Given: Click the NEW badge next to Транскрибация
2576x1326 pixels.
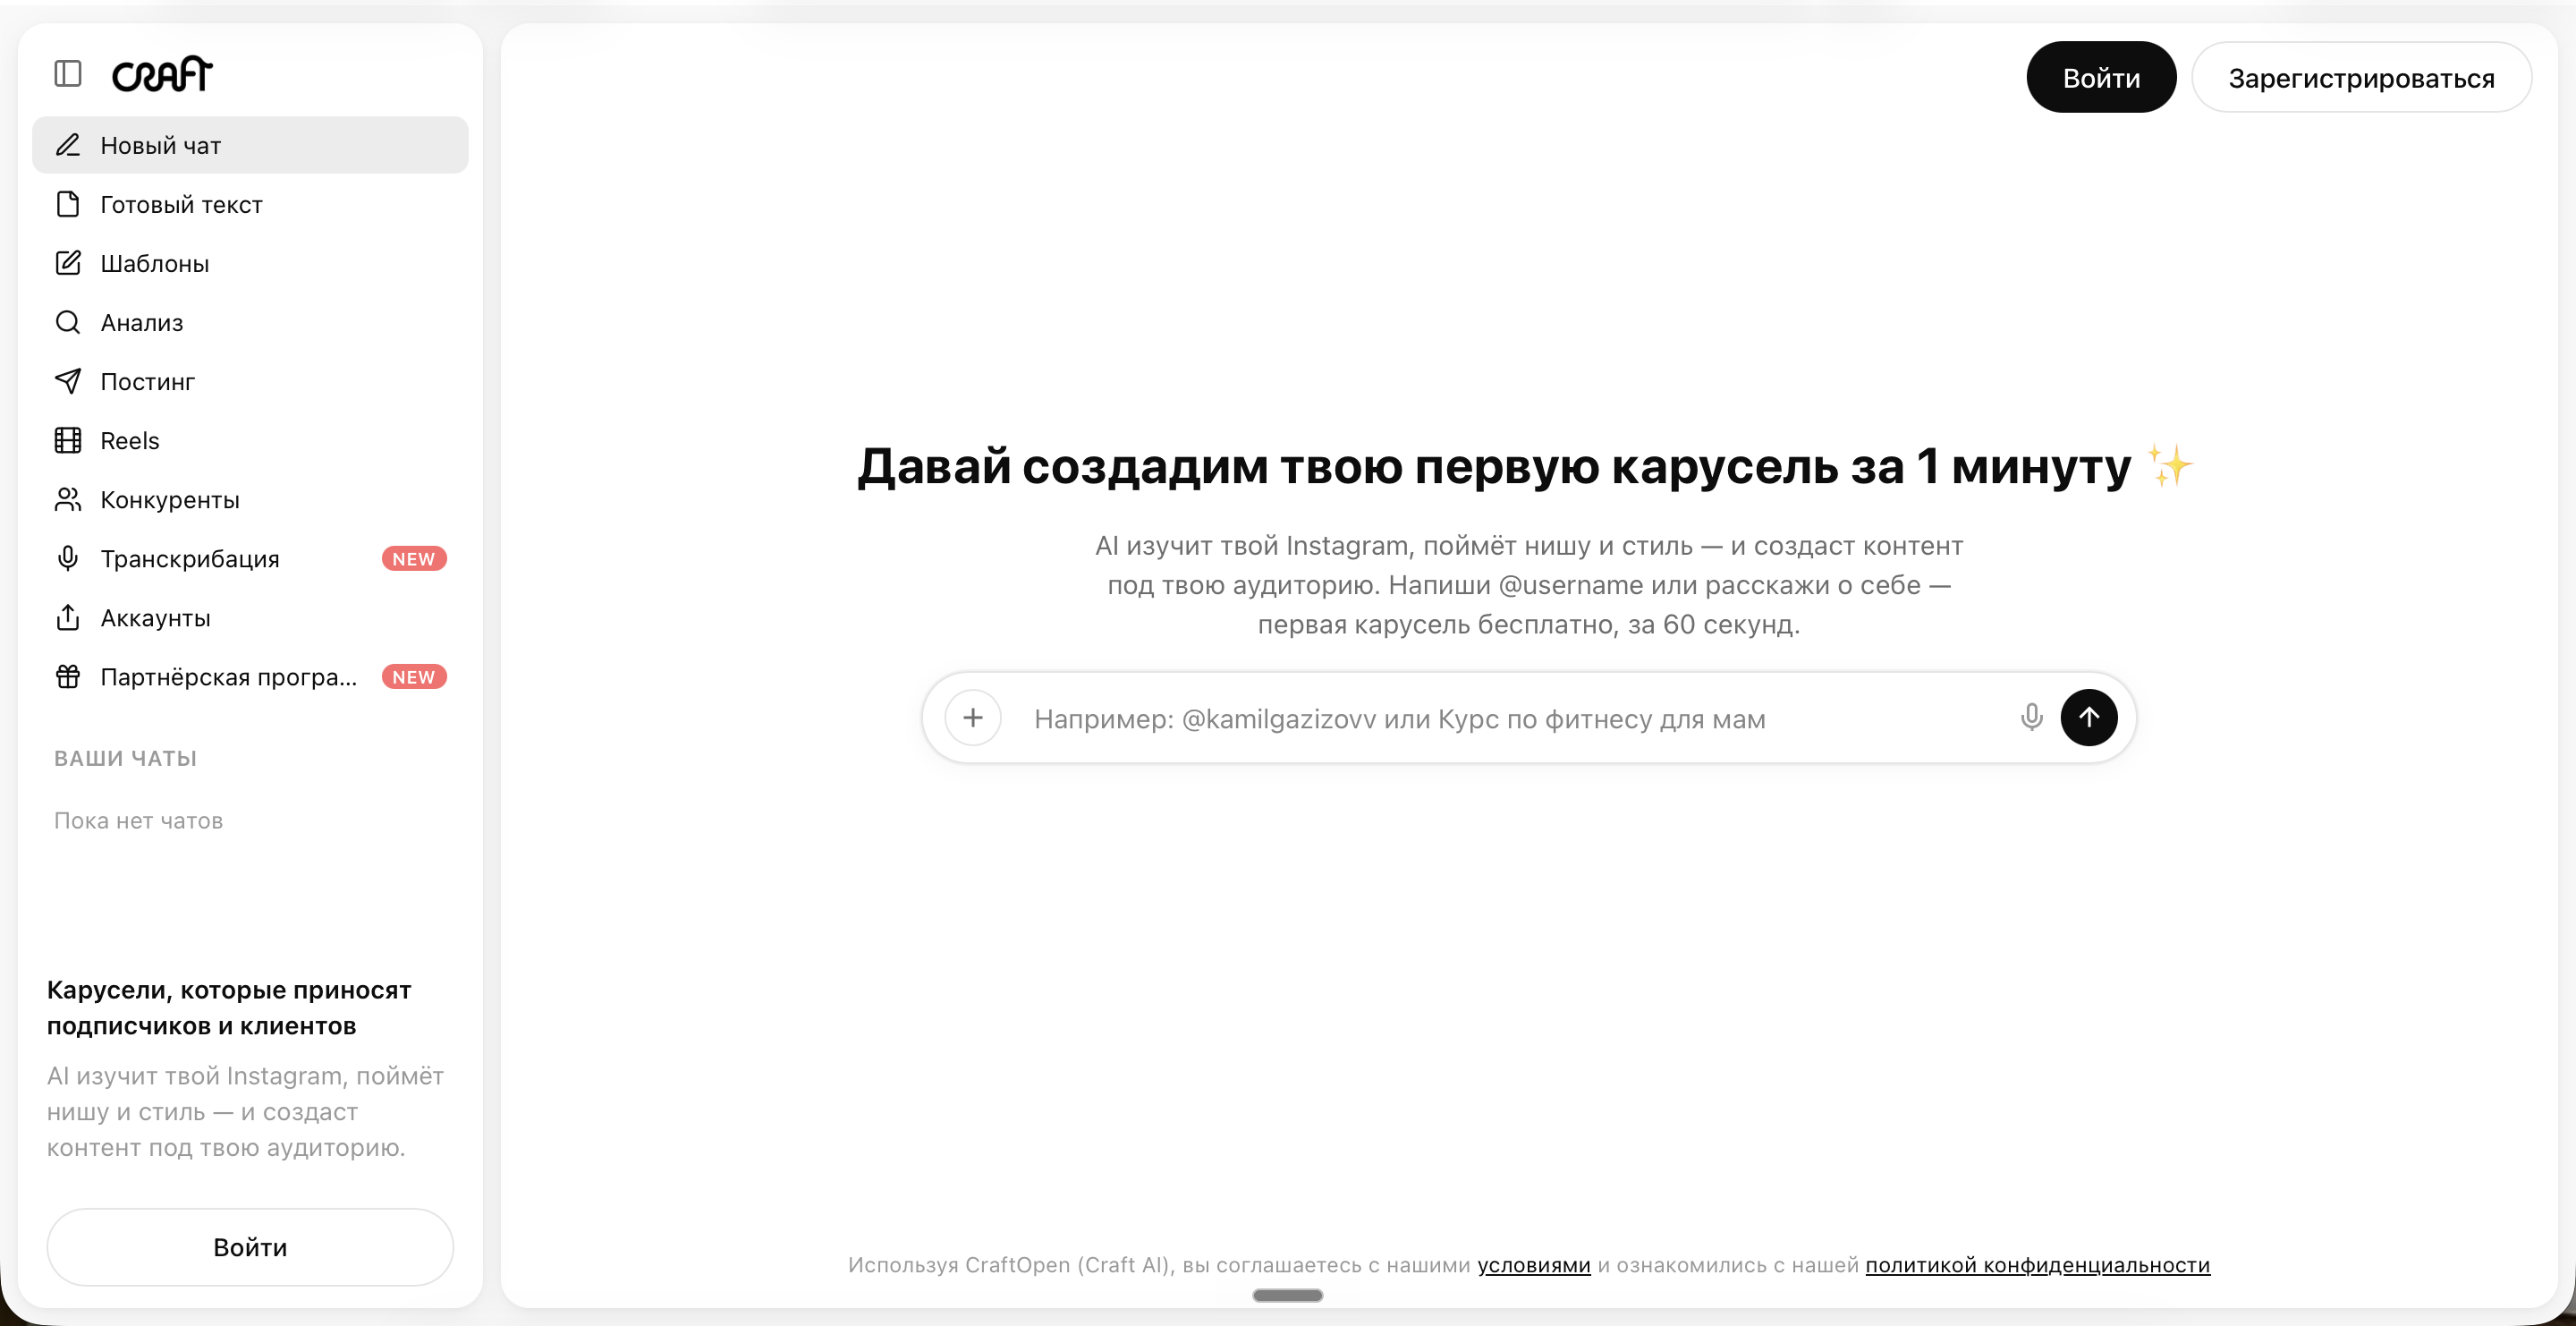Looking at the screenshot, I should [x=414, y=559].
